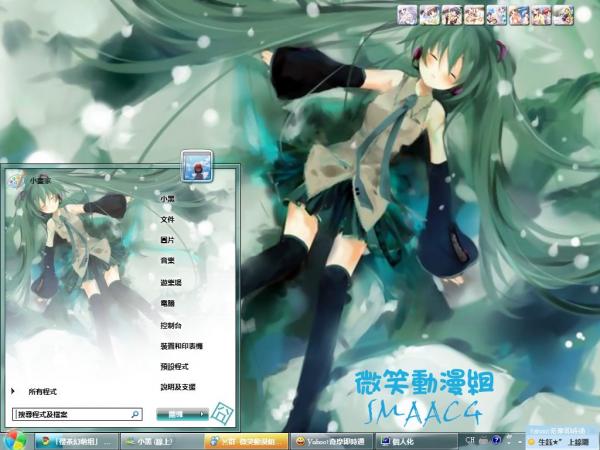Open 預設程式 Default Programs
The image size is (600, 450).
pos(174,367)
